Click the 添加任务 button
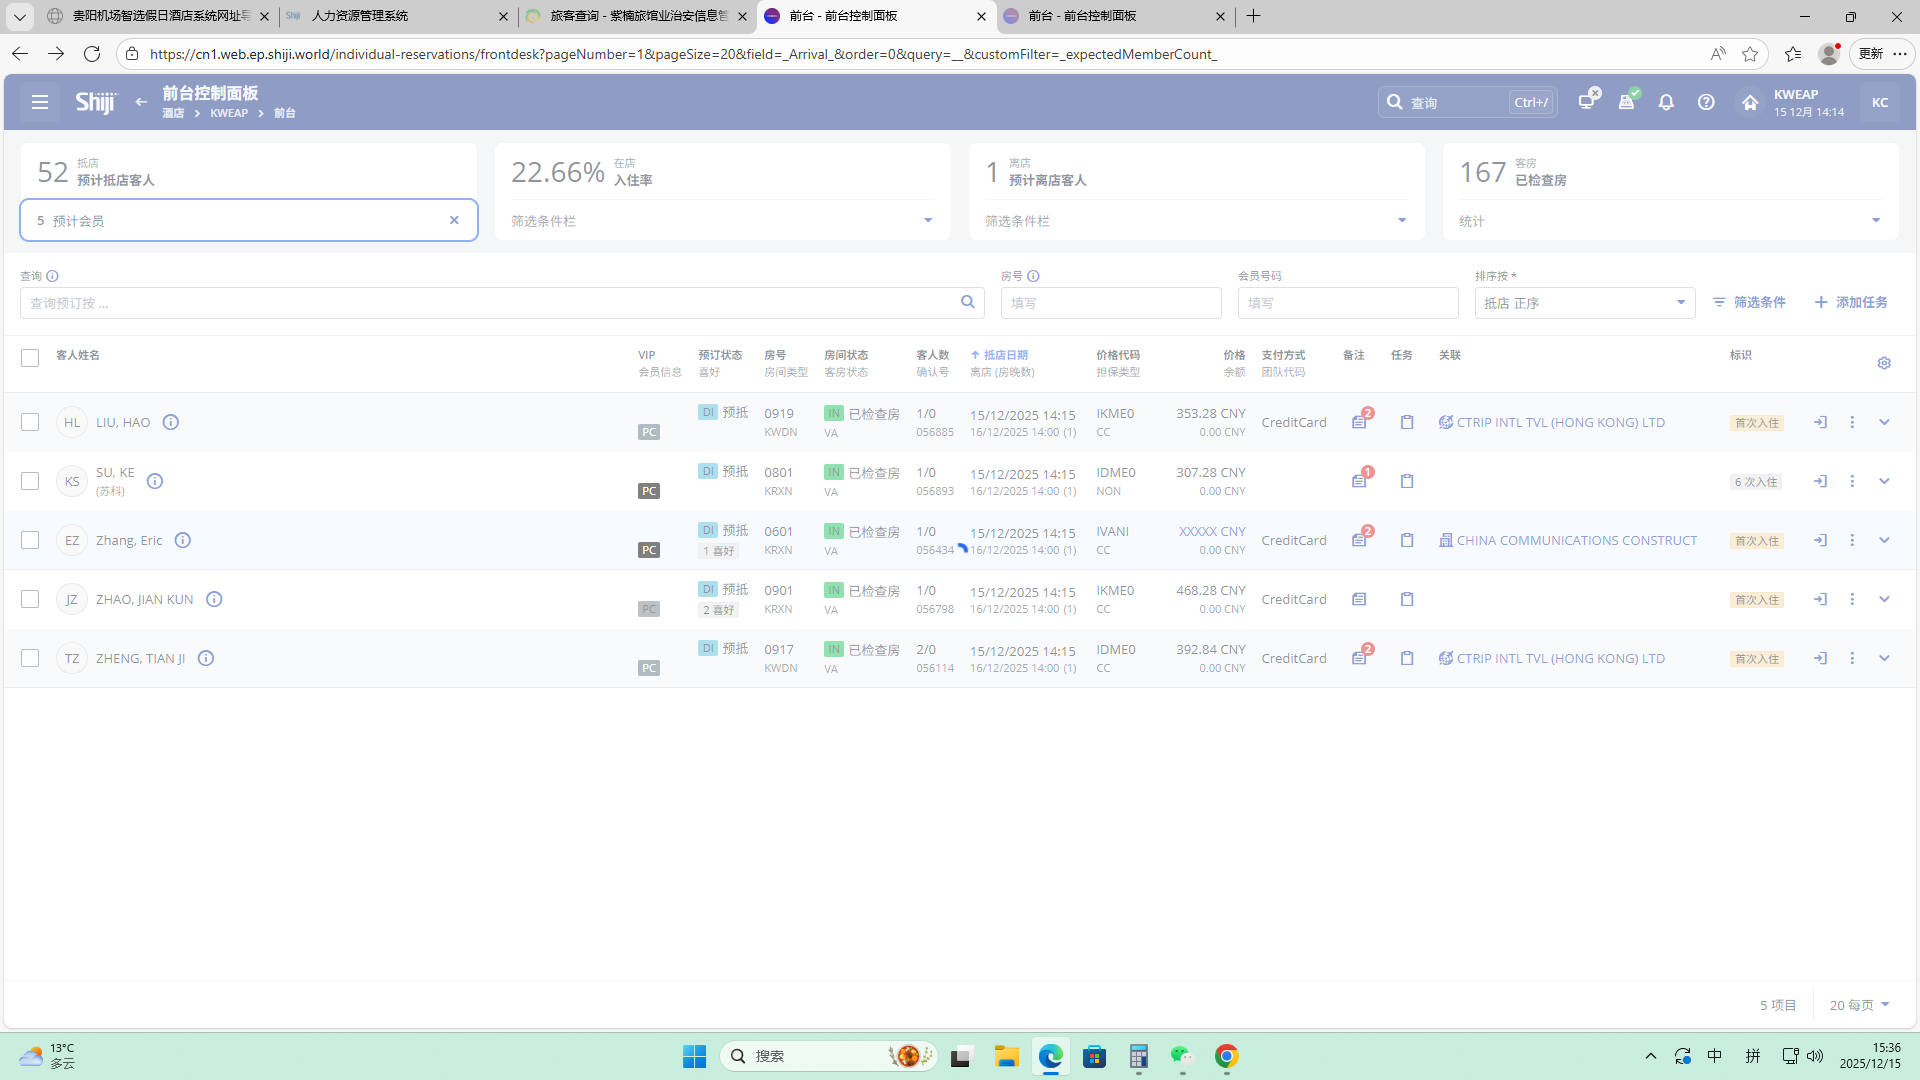This screenshot has height=1080, width=1920. pos(1851,302)
